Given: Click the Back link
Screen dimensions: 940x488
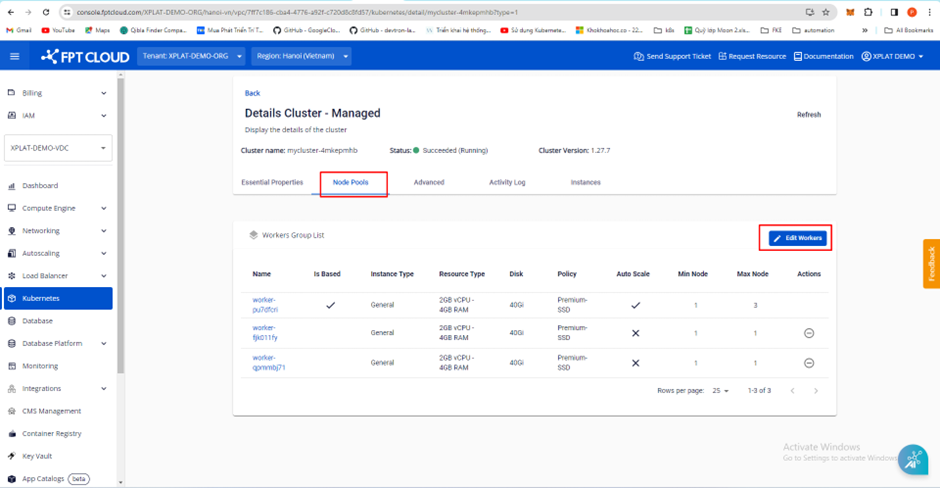Looking at the screenshot, I should [x=252, y=93].
